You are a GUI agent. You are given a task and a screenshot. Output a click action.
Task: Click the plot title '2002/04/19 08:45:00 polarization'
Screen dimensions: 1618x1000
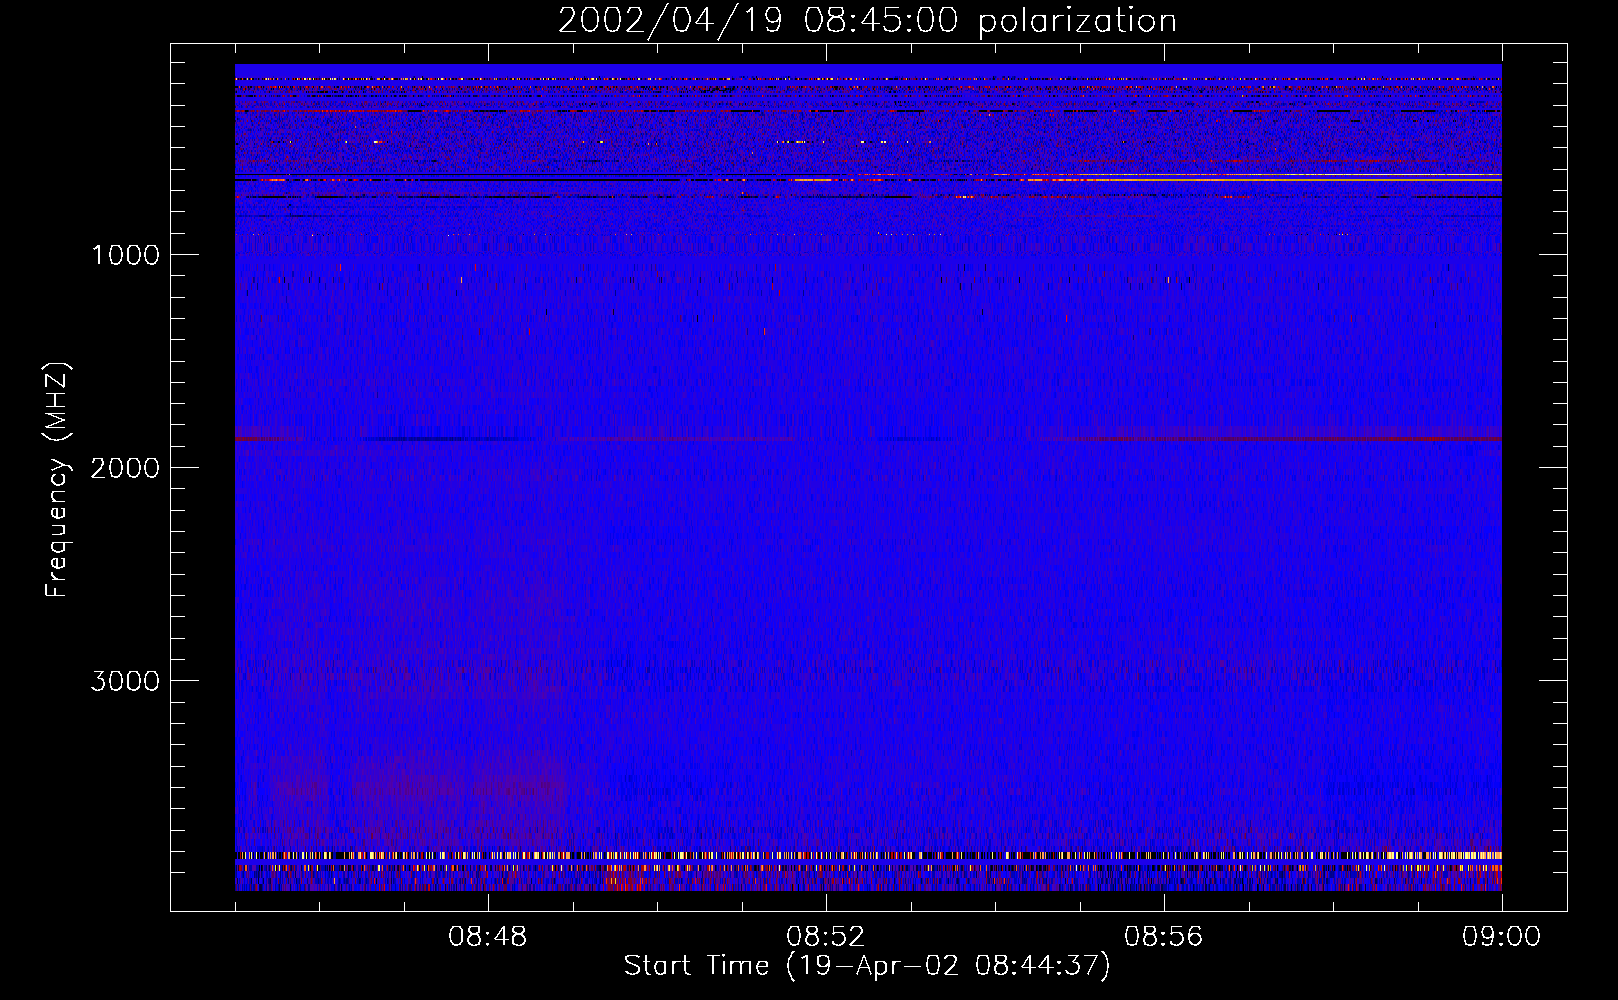pos(867,20)
